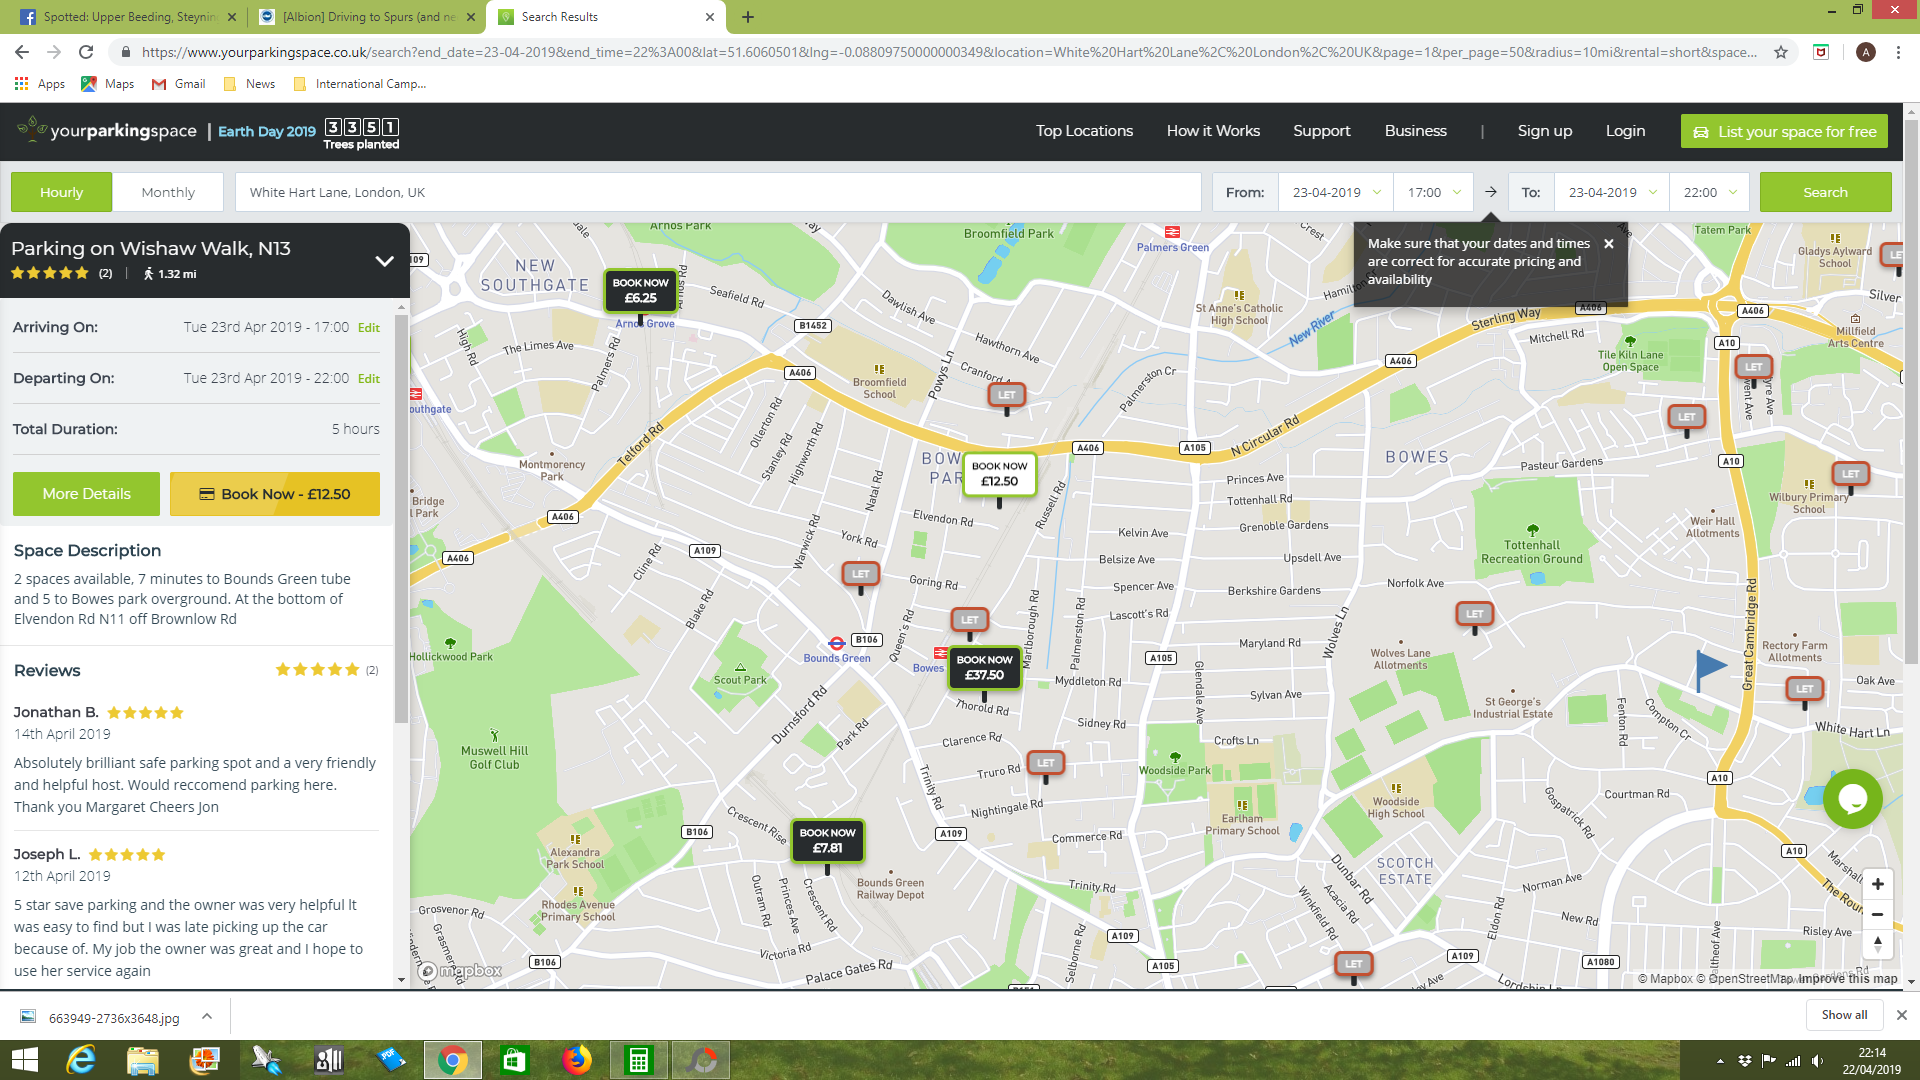Select the LET marker near Truro Rd
Viewport: 1920px width, 1080px height.
coord(1045,763)
